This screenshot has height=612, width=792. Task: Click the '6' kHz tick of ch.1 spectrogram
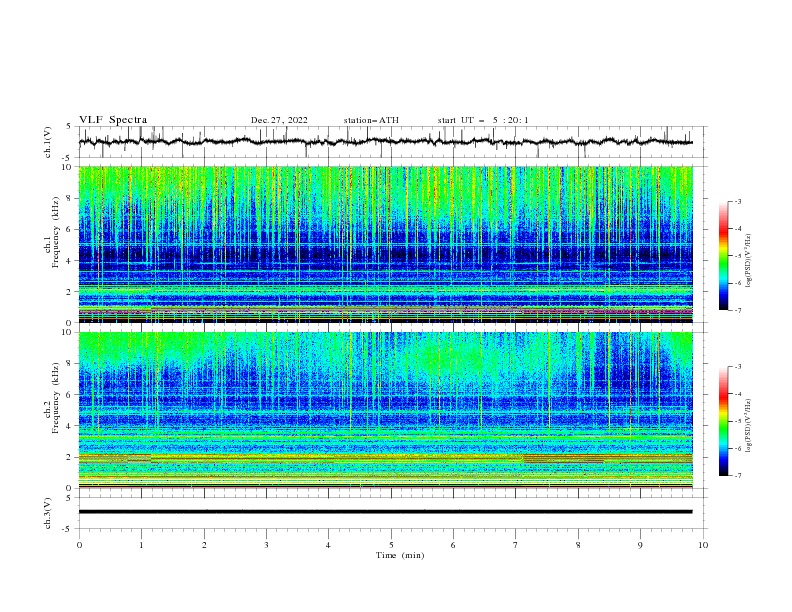[70, 229]
